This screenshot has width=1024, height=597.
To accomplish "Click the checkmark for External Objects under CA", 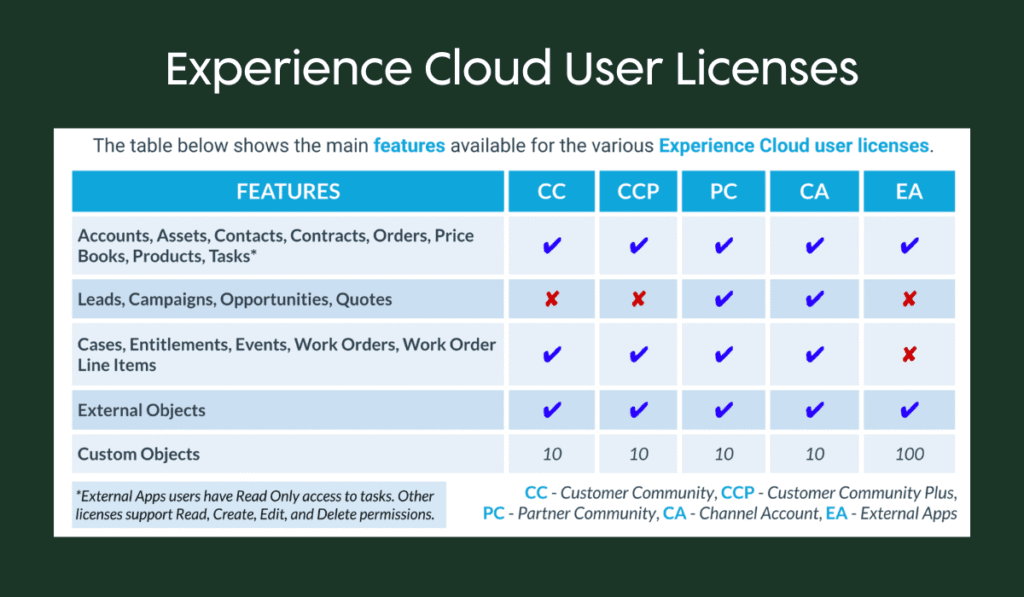I will [x=814, y=410].
